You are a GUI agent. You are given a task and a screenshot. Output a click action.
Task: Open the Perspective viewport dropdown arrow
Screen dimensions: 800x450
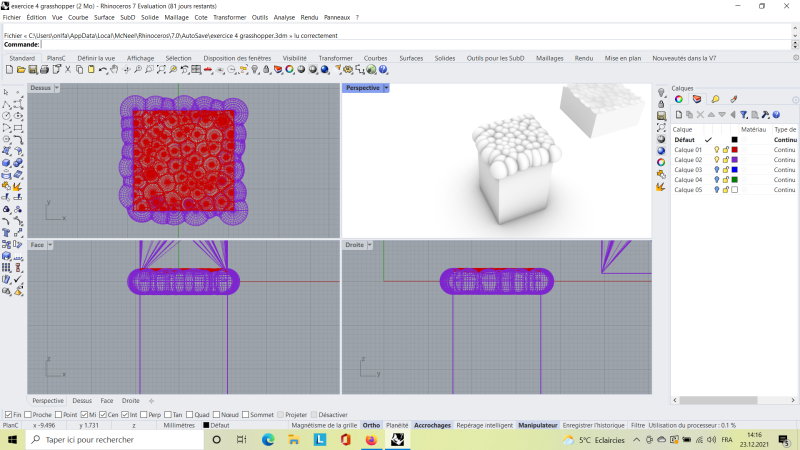(386, 88)
